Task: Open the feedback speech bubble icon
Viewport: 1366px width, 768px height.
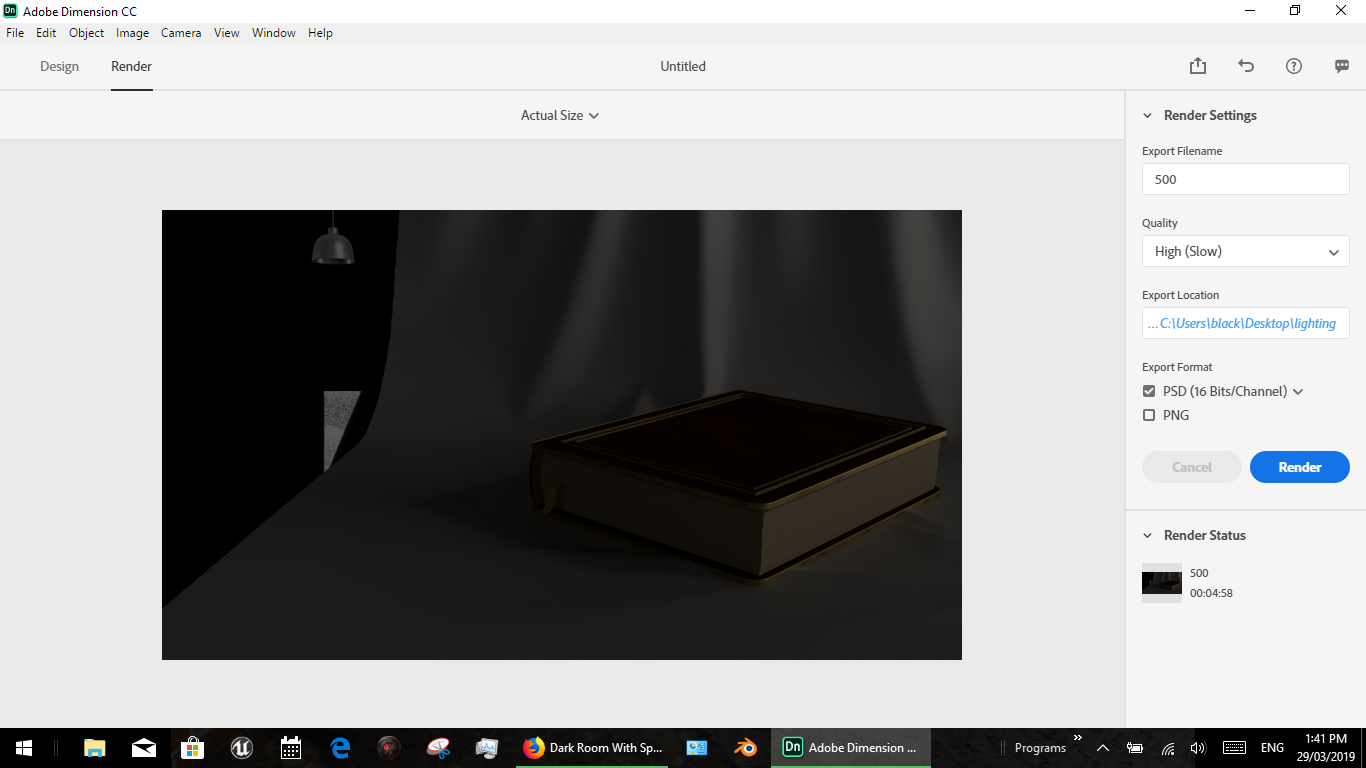Action: pos(1342,66)
